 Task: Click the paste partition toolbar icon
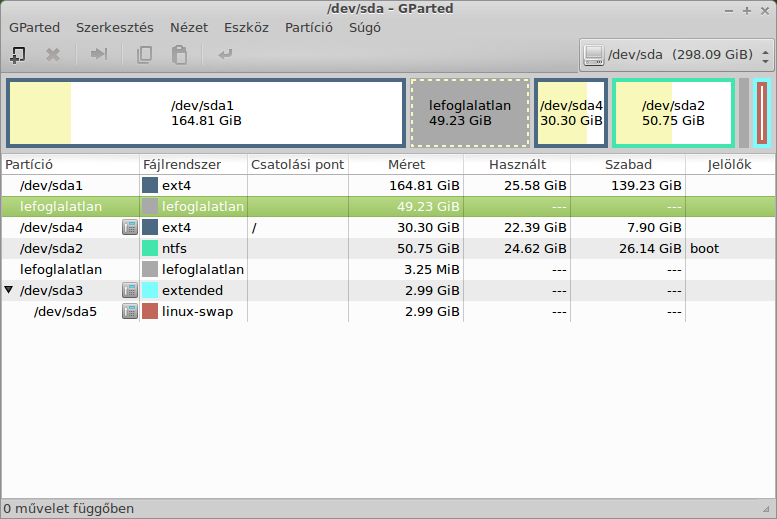click(179, 55)
